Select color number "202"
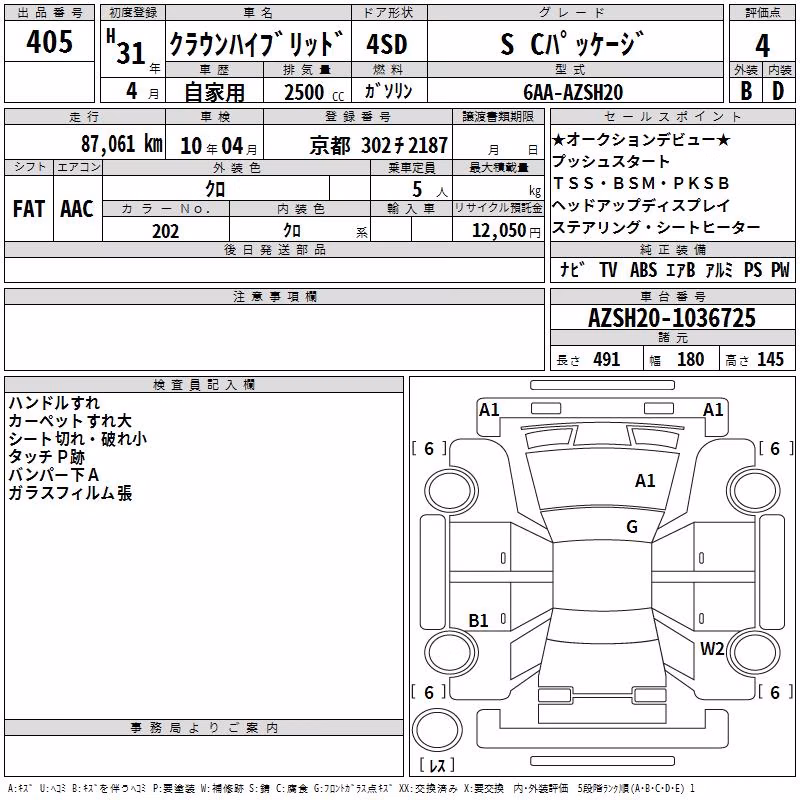Image resolution: width=800 pixels, height=800 pixels. pyautogui.click(x=165, y=232)
